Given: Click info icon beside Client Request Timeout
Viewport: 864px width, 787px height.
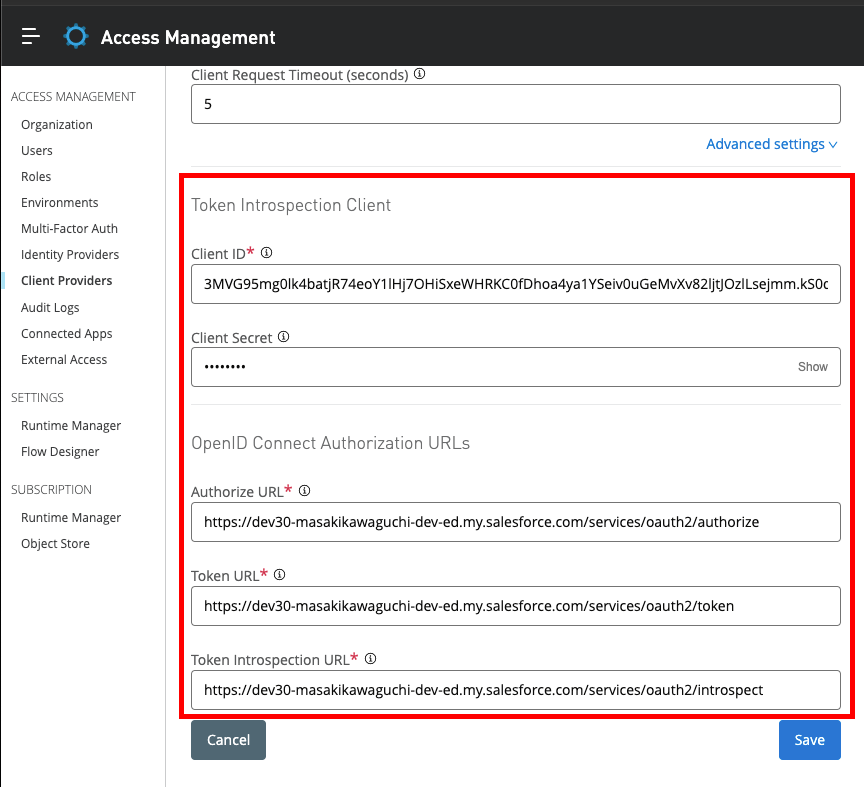Looking at the screenshot, I should tap(419, 74).
